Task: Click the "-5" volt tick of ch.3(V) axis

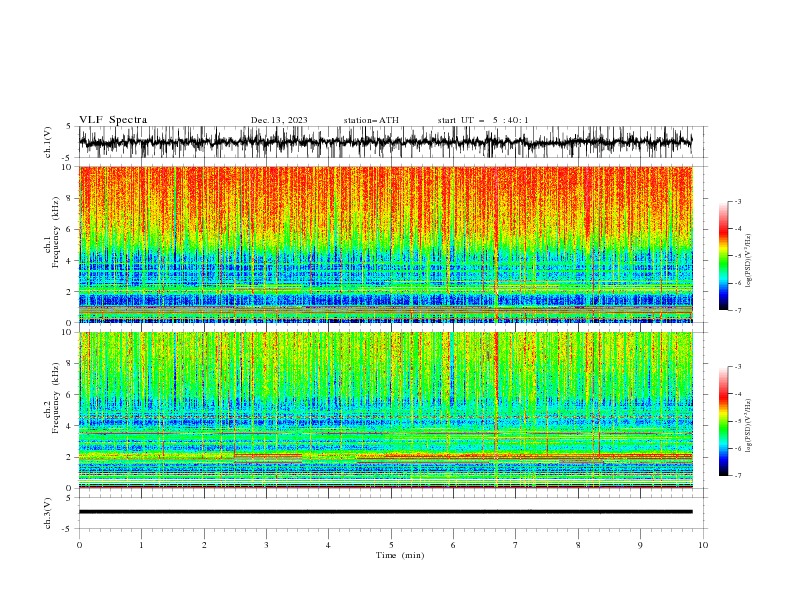Action: click(x=67, y=529)
